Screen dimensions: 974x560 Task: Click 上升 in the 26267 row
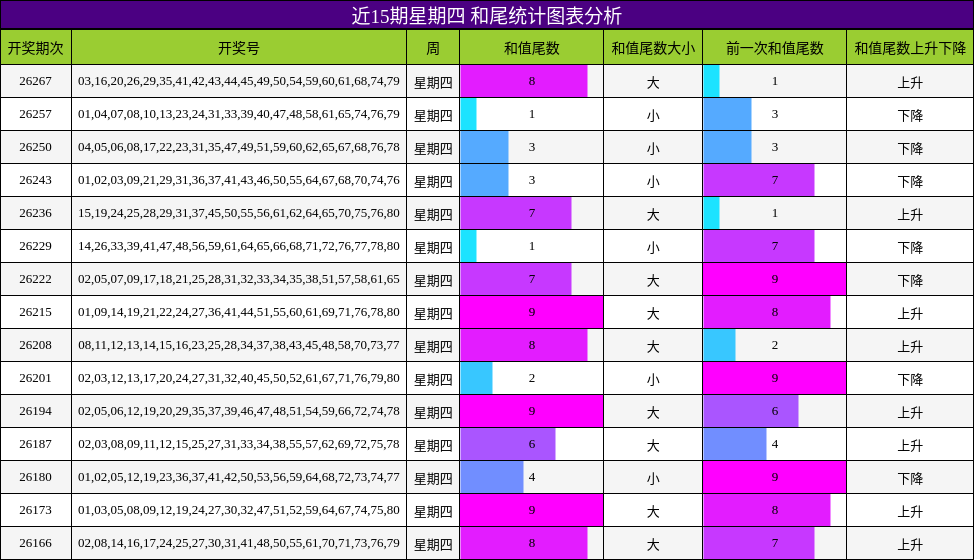(910, 82)
